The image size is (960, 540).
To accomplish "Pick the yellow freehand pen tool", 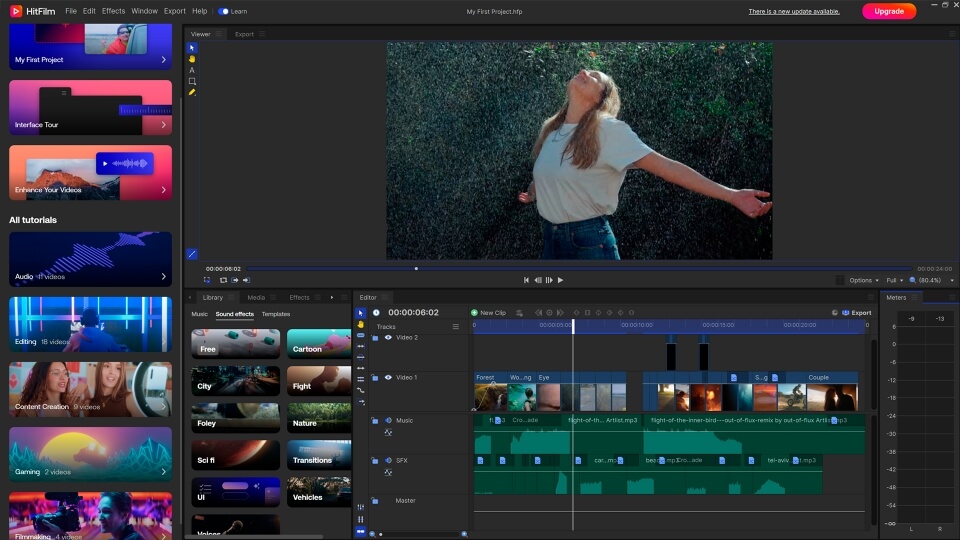I will pyautogui.click(x=192, y=92).
